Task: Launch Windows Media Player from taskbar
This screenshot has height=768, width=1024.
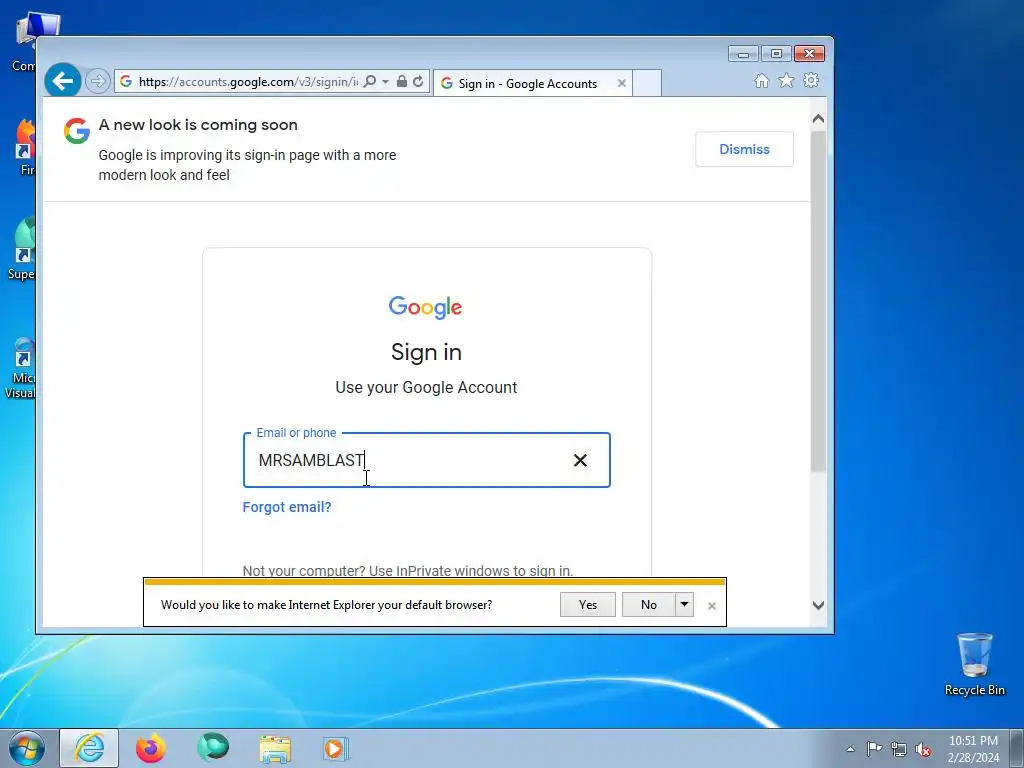Action: pyautogui.click(x=336, y=748)
